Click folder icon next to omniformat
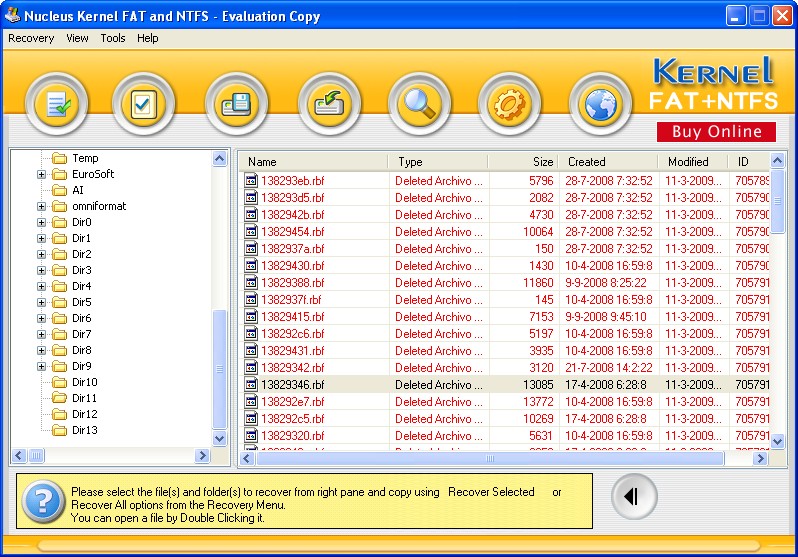 coord(60,206)
